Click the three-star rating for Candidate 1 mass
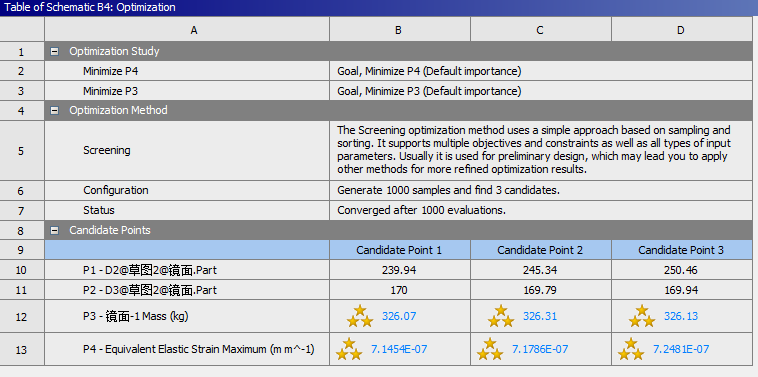 point(360,316)
